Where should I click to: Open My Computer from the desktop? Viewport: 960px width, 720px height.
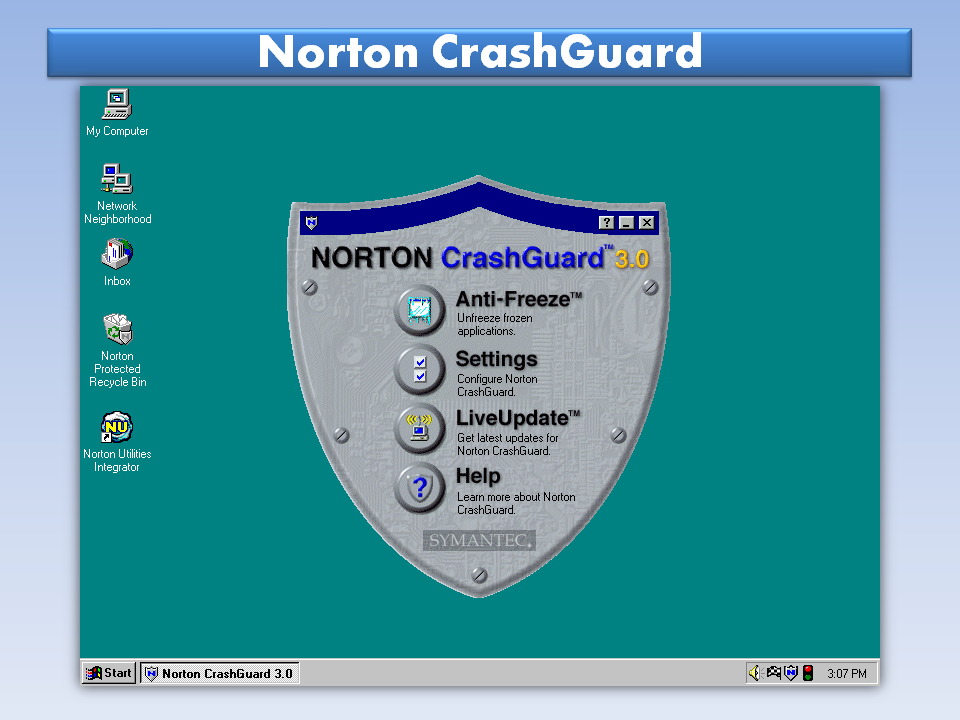click(x=116, y=104)
